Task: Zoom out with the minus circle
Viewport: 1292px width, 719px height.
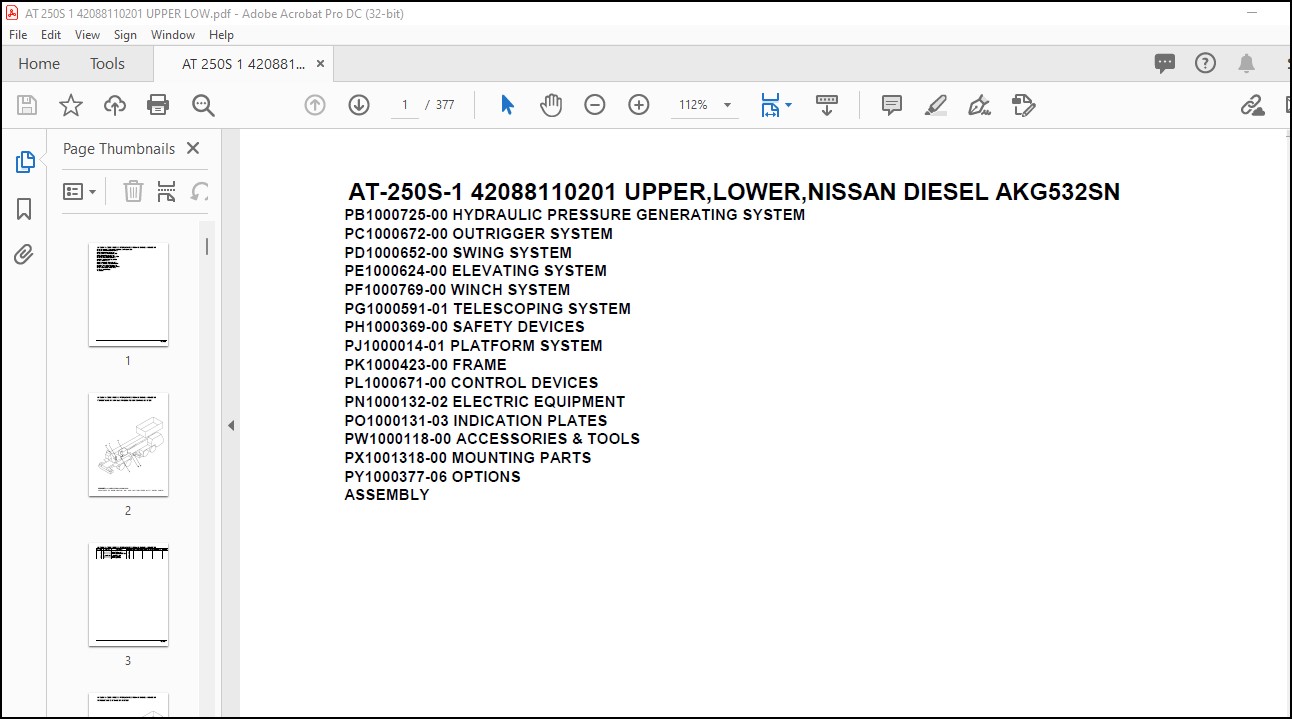Action: [x=595, y=105]
